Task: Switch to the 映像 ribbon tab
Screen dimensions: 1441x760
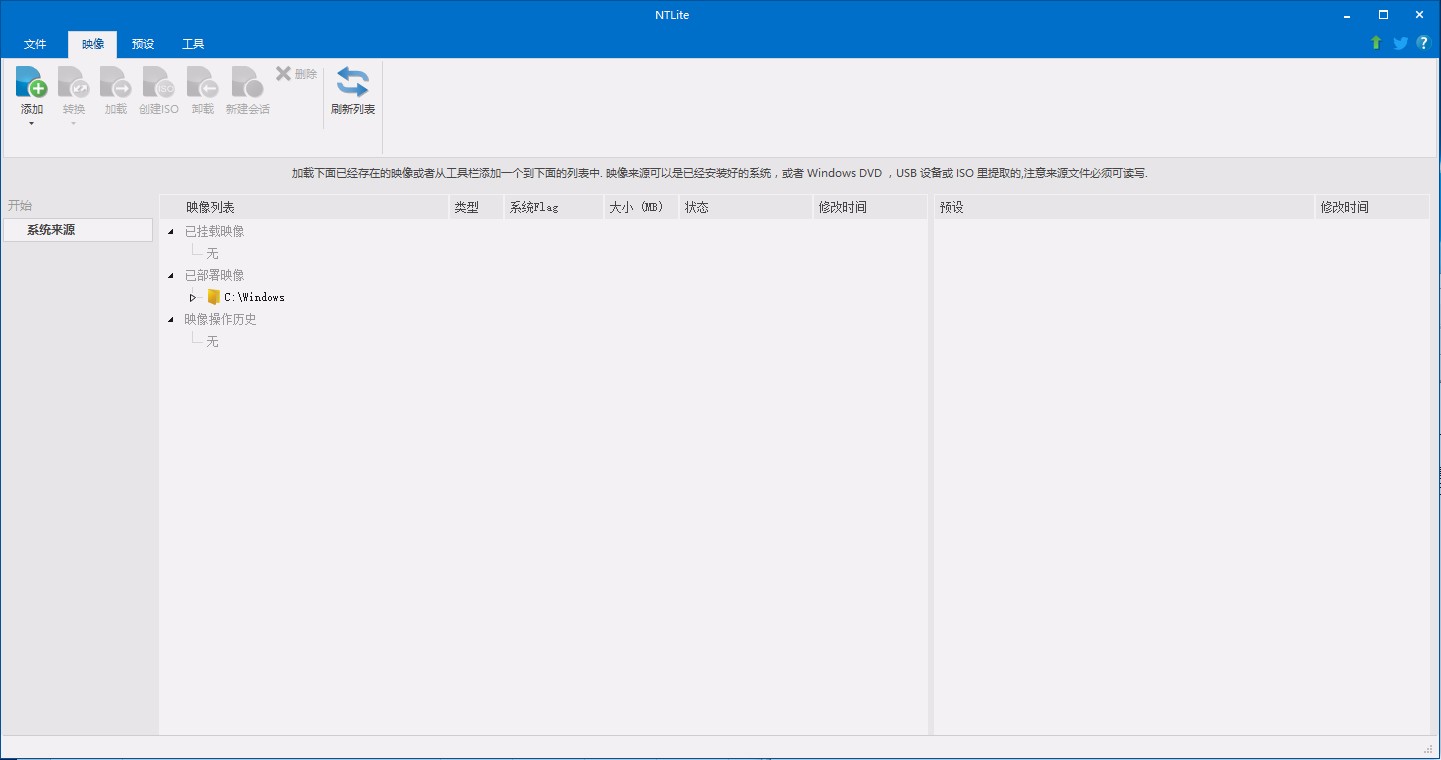Action: pos(93,44)
